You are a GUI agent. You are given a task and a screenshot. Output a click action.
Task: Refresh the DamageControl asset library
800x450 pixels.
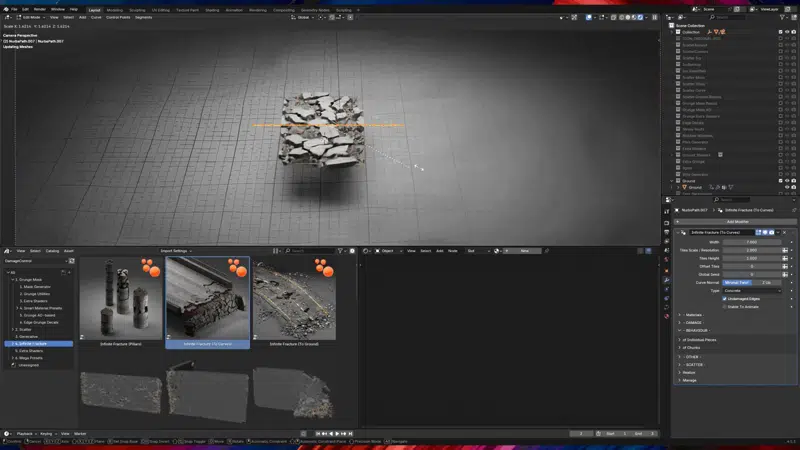[x=71, y=261]
